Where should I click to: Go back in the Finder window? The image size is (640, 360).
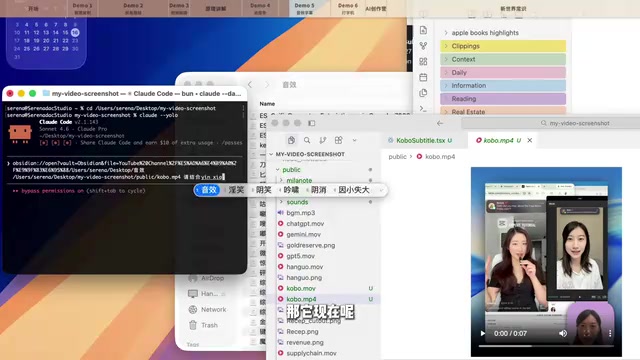250,84
